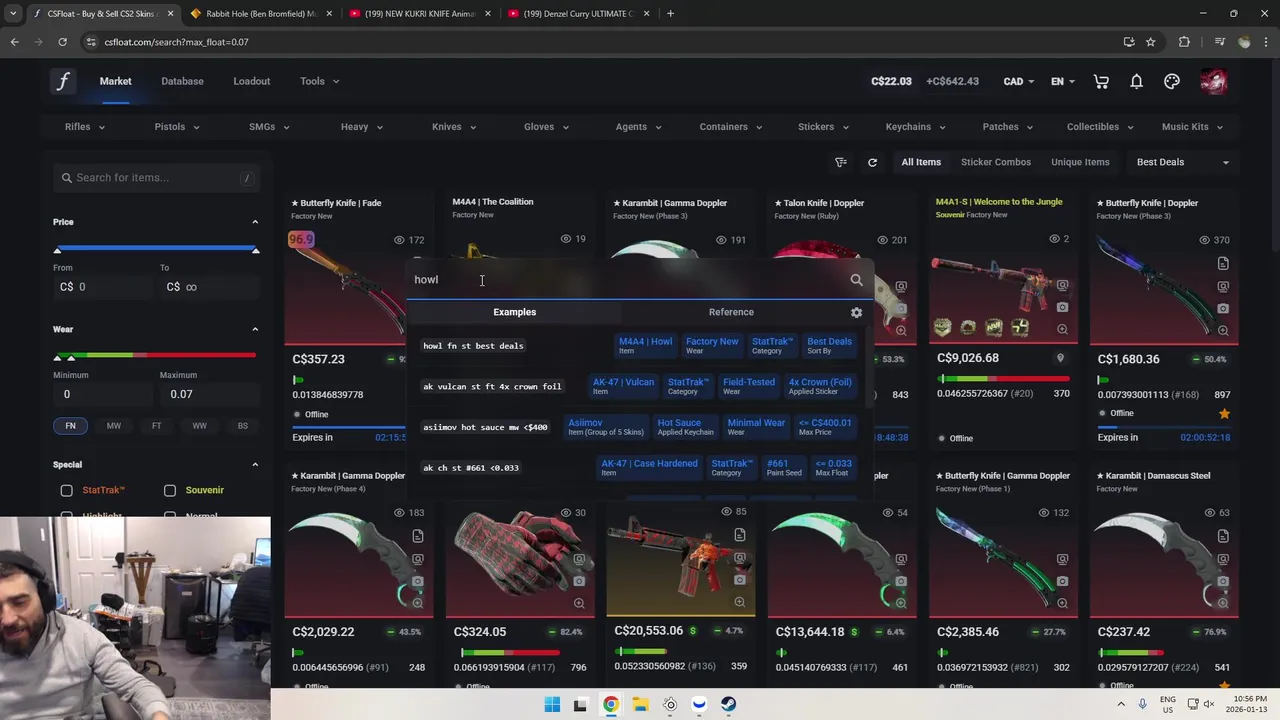Click favorite star on Butterfly Knife Doppler listing
This screenshot has width=1280, height=720.
tap(1224, 413)
